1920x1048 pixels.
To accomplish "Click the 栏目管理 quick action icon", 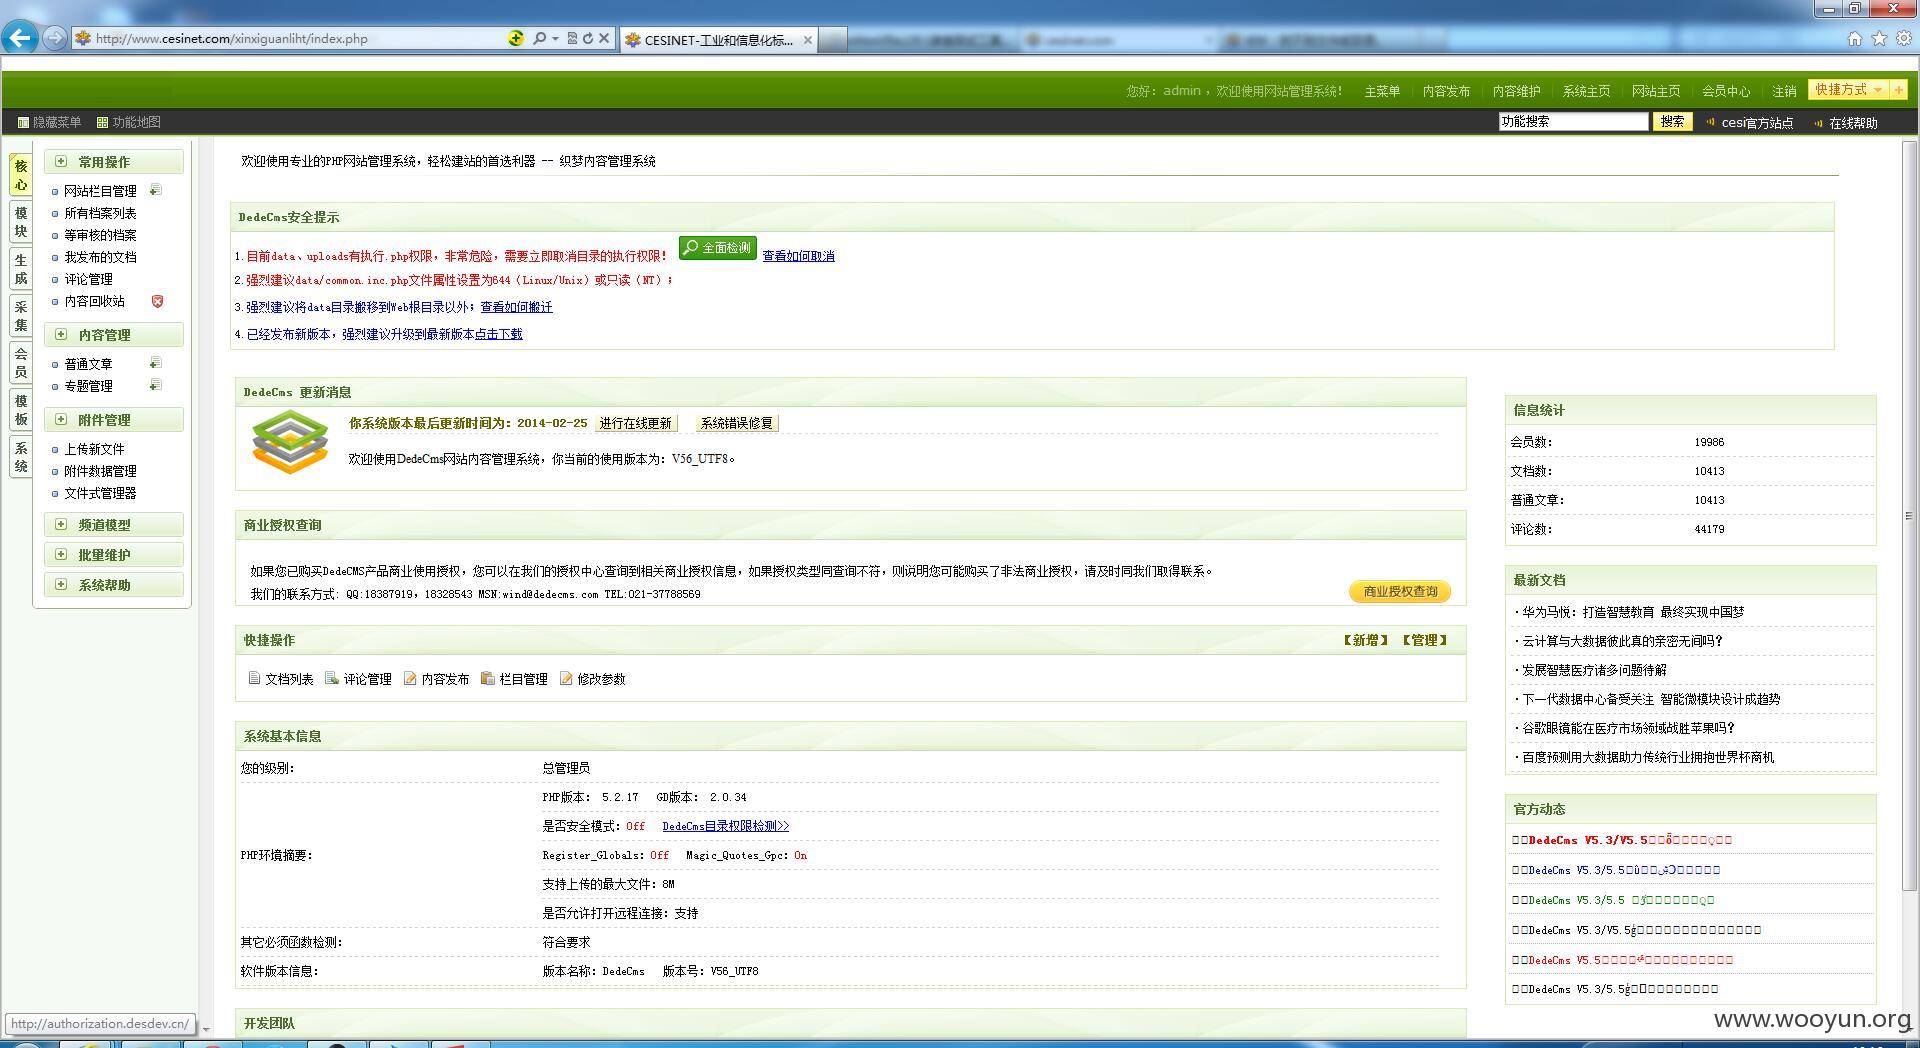I will coord(488,678).
